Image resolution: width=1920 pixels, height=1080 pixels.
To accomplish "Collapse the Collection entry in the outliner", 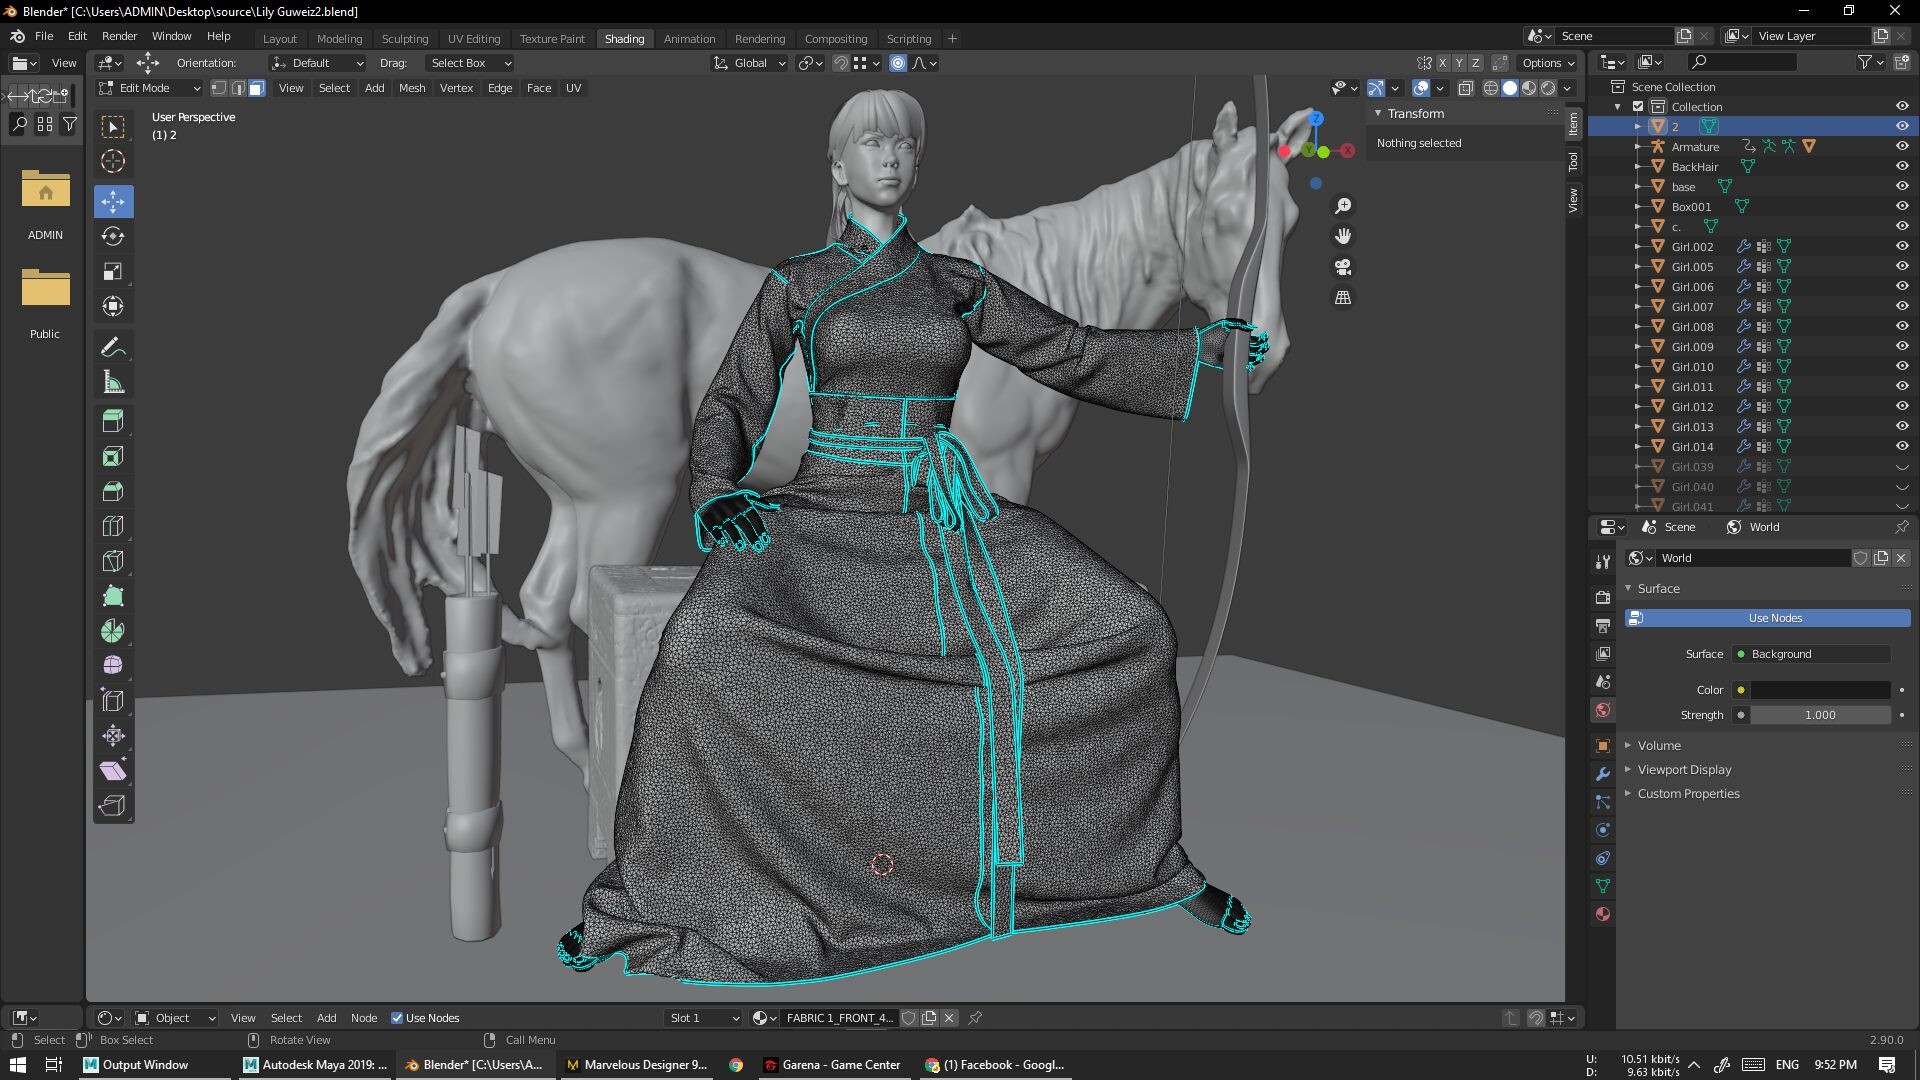I will (1617, 106).
